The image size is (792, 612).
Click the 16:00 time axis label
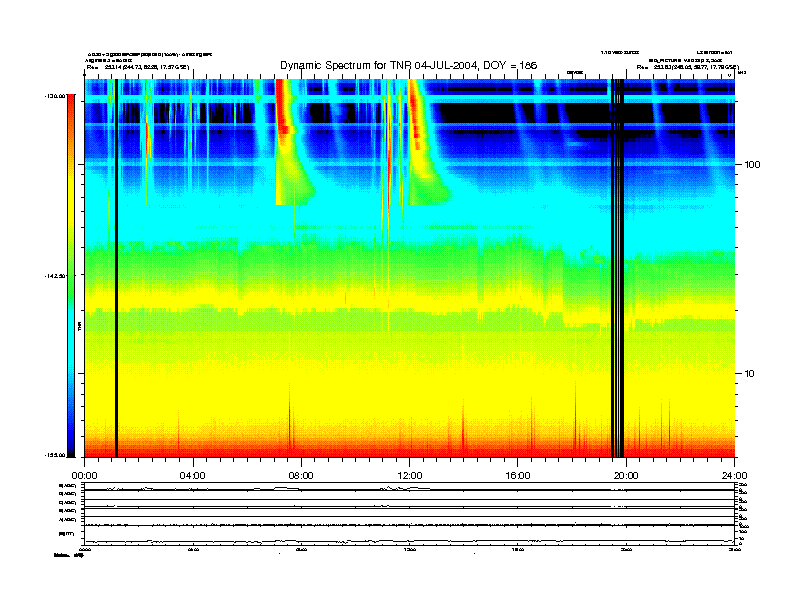pyautogui.click(x=518, y=476)
